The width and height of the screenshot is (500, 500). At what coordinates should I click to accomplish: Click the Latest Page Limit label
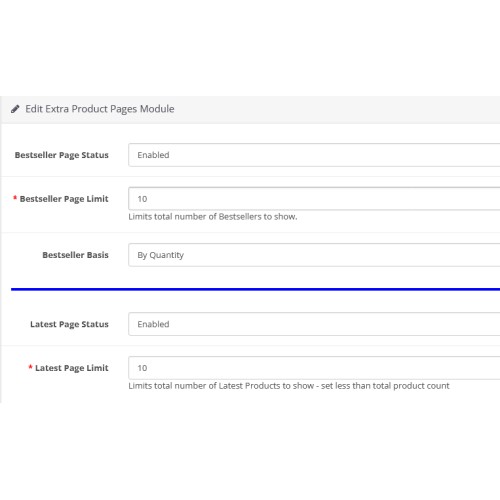(72, 368)
